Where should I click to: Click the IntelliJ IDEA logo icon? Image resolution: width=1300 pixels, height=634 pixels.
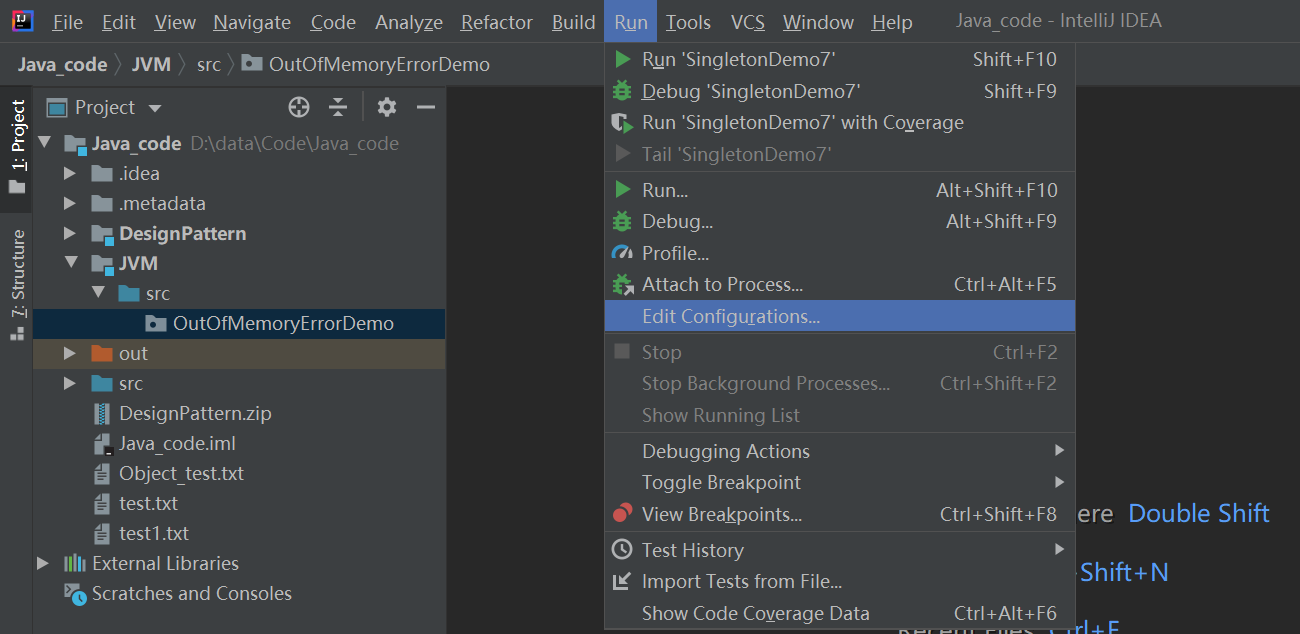click(x=22, y=21)
